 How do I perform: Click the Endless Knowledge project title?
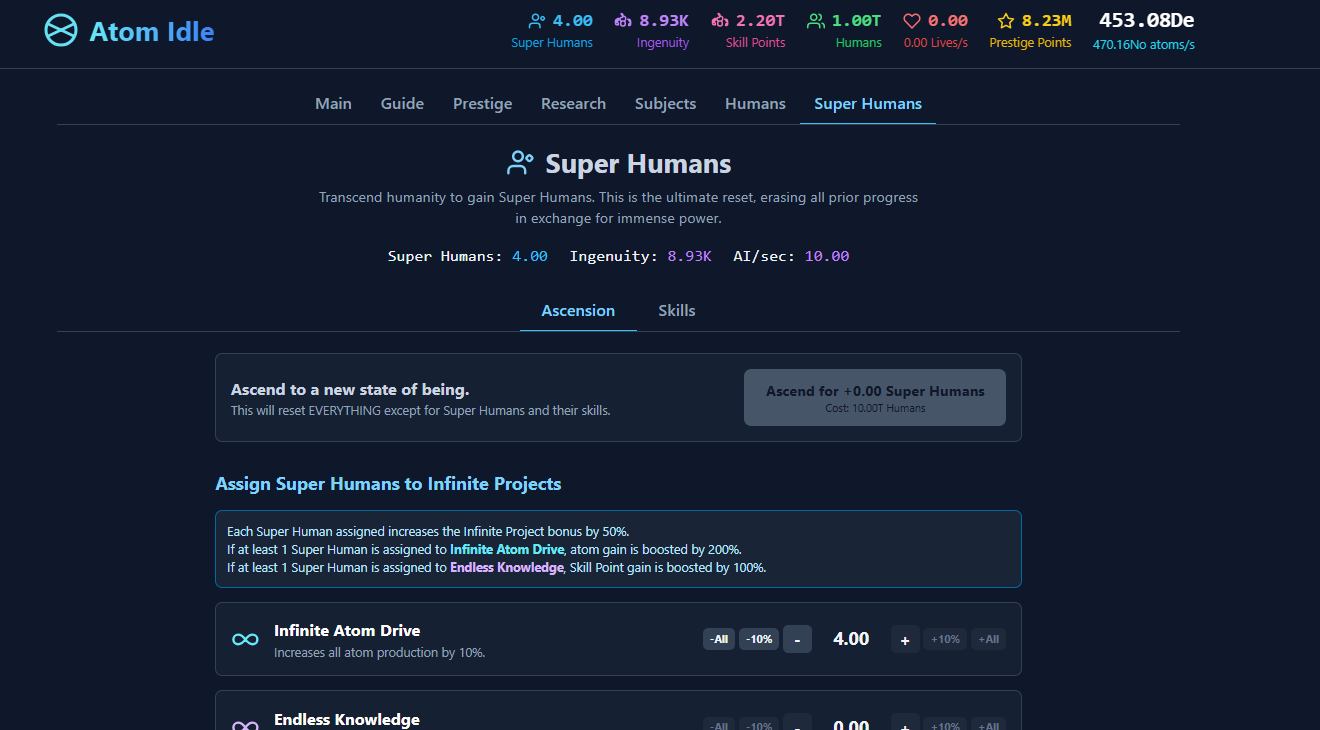(347, 720)
